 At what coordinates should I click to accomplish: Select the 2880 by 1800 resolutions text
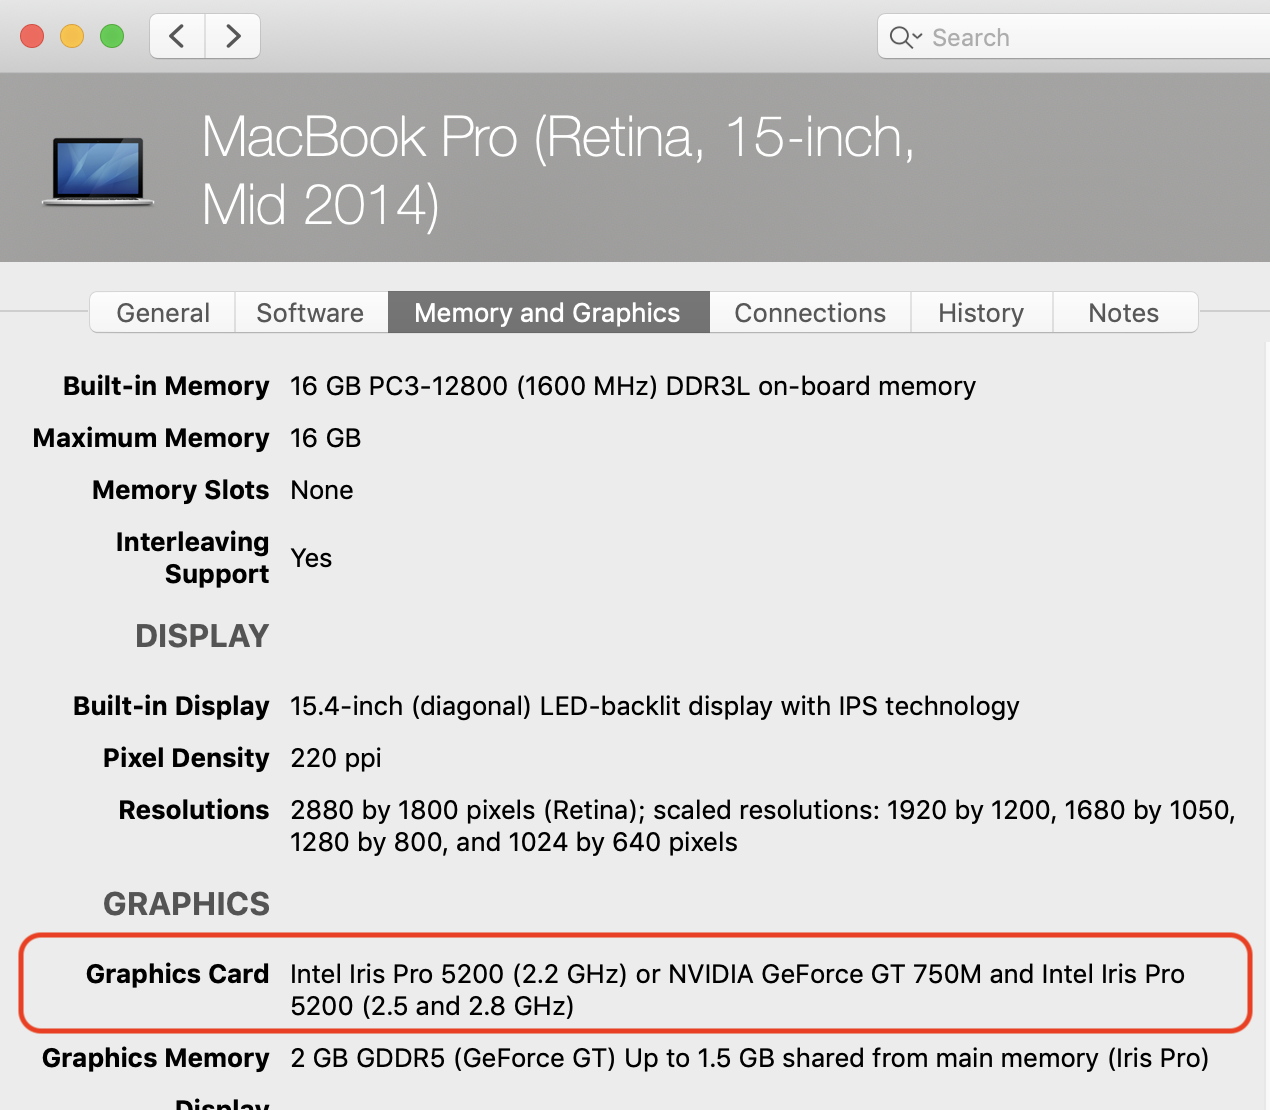[x=763, y=826]
